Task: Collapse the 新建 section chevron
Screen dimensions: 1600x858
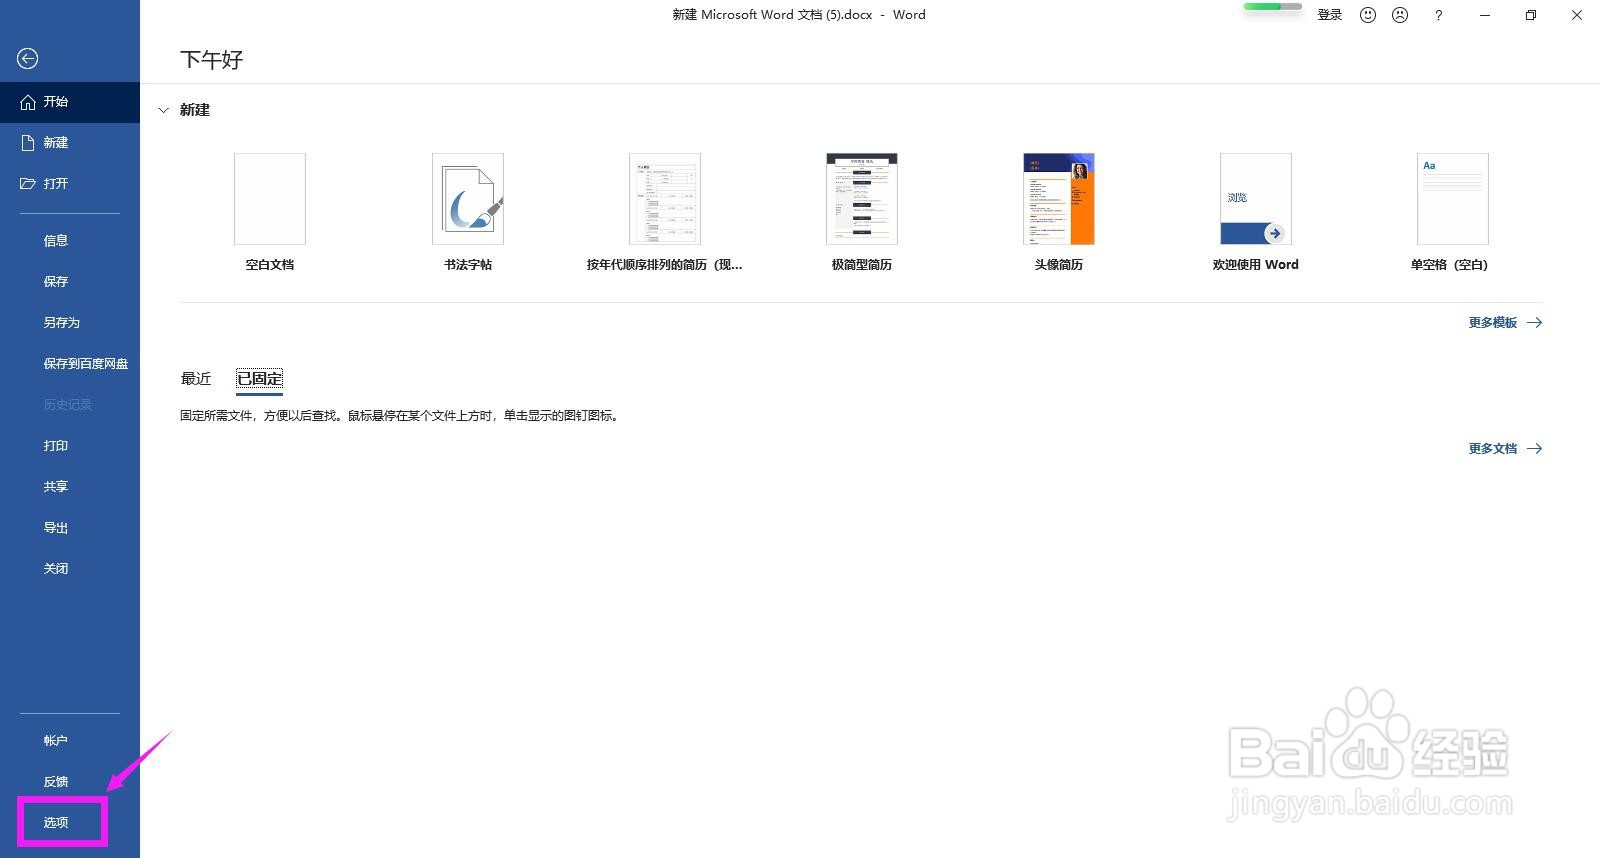Action: pyautogui.click(x=163, y=111)
